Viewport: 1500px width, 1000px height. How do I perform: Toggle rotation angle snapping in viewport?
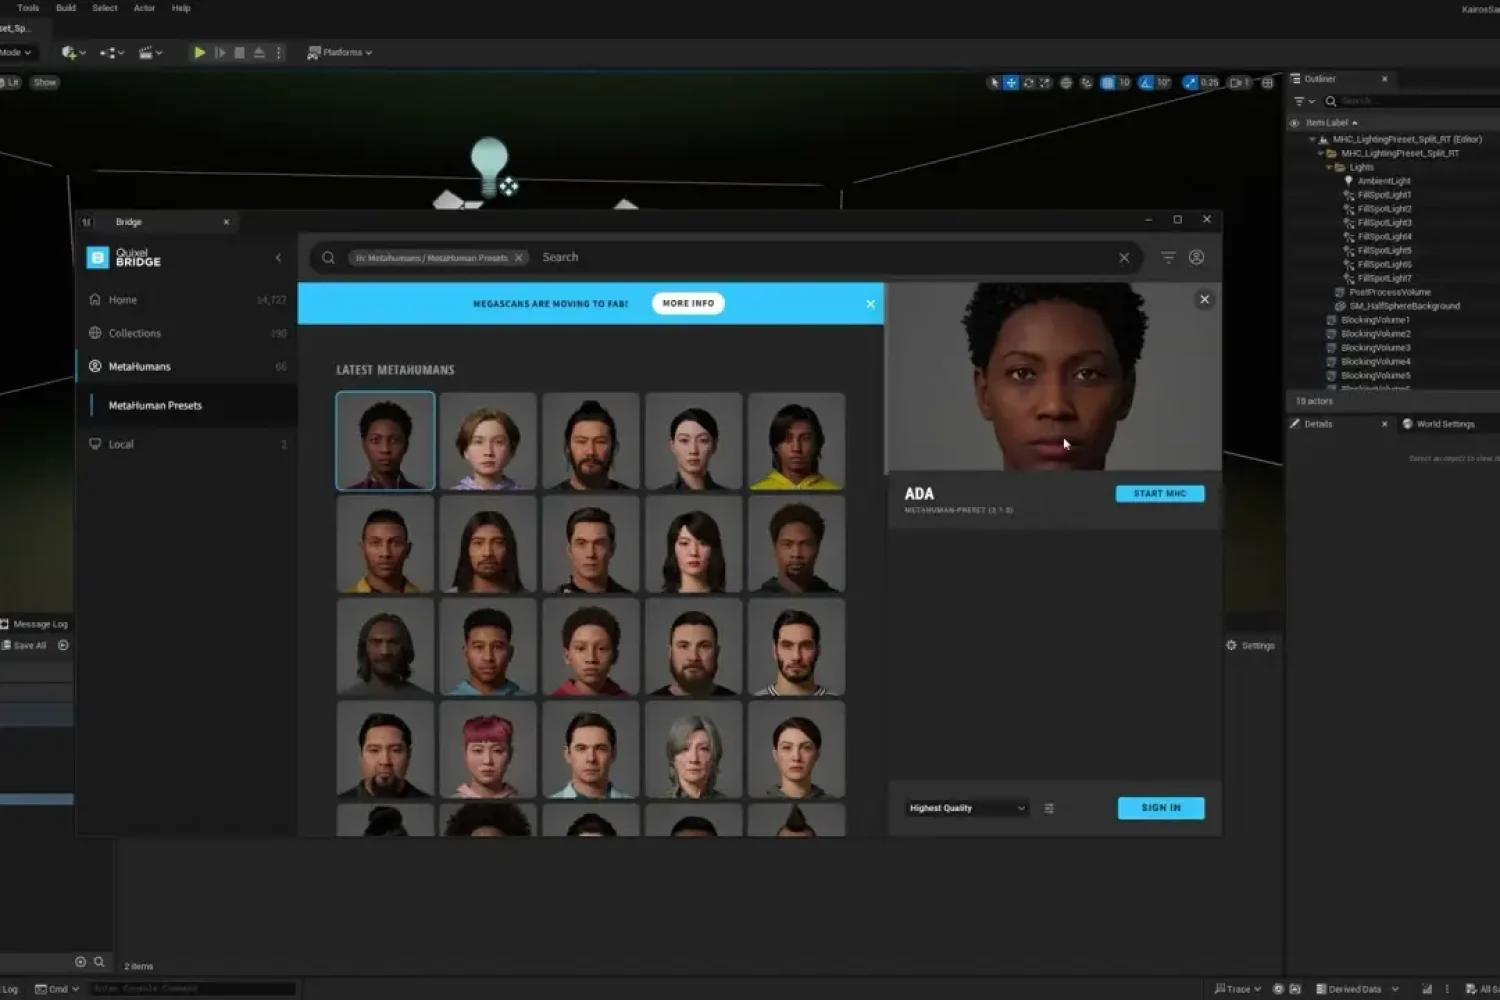point(1146,83)
